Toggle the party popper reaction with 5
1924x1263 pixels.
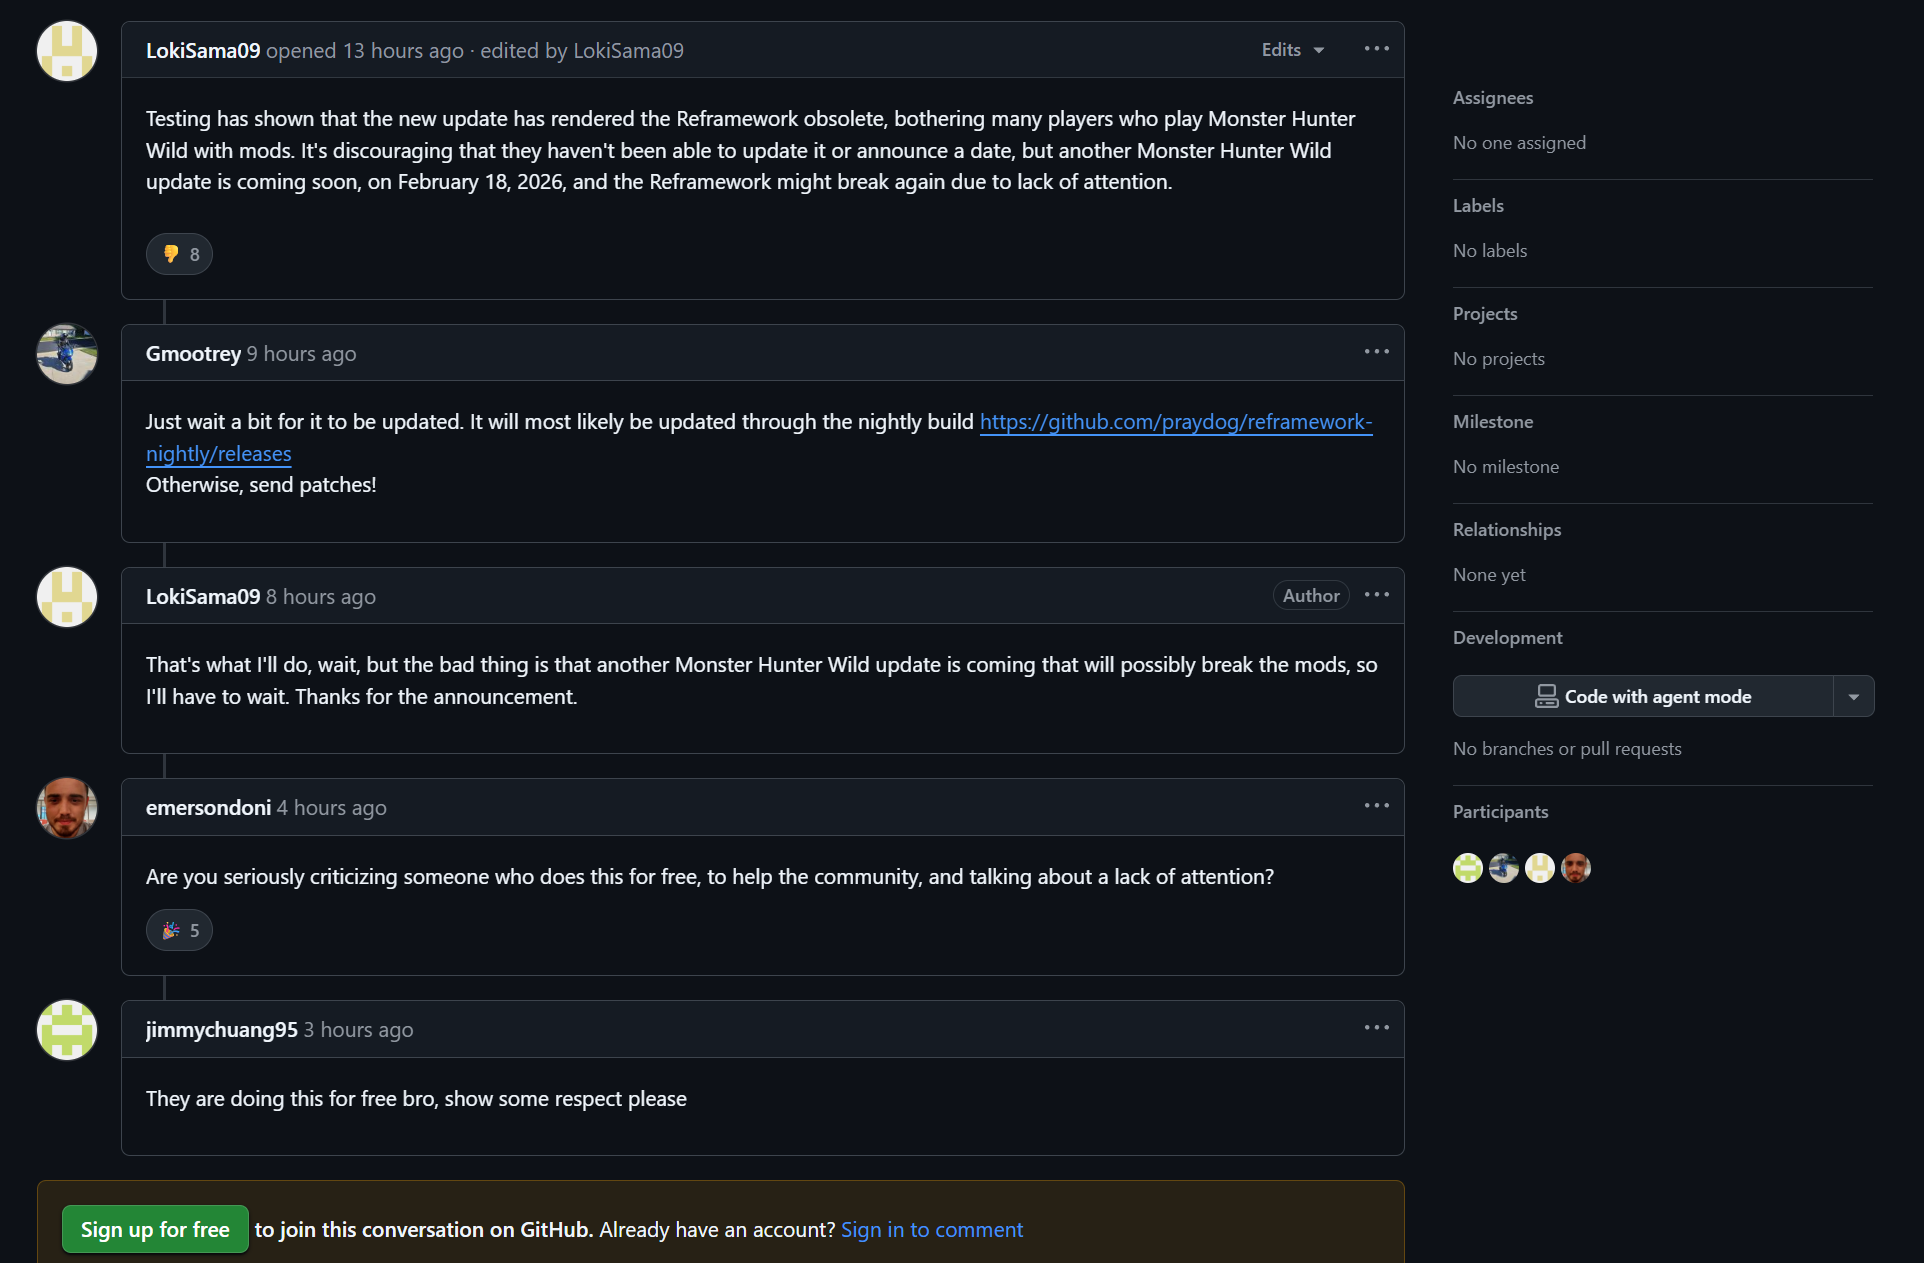(x=180, y=930)
